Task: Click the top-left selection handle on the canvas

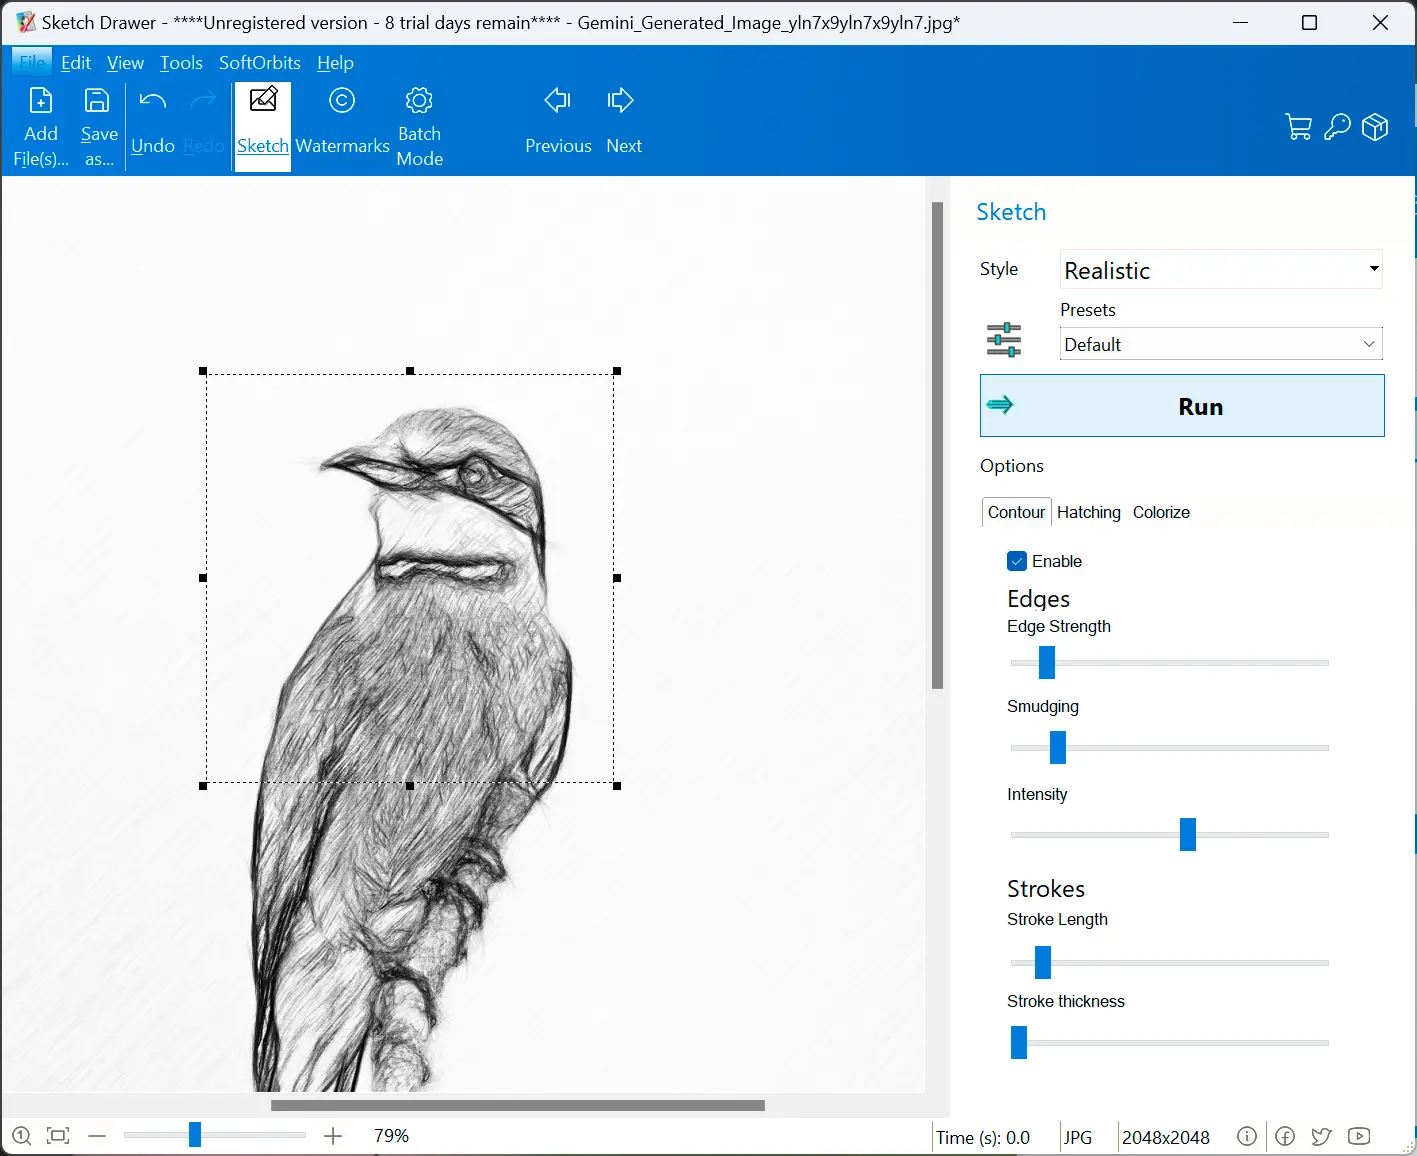Action: [203, 371]
